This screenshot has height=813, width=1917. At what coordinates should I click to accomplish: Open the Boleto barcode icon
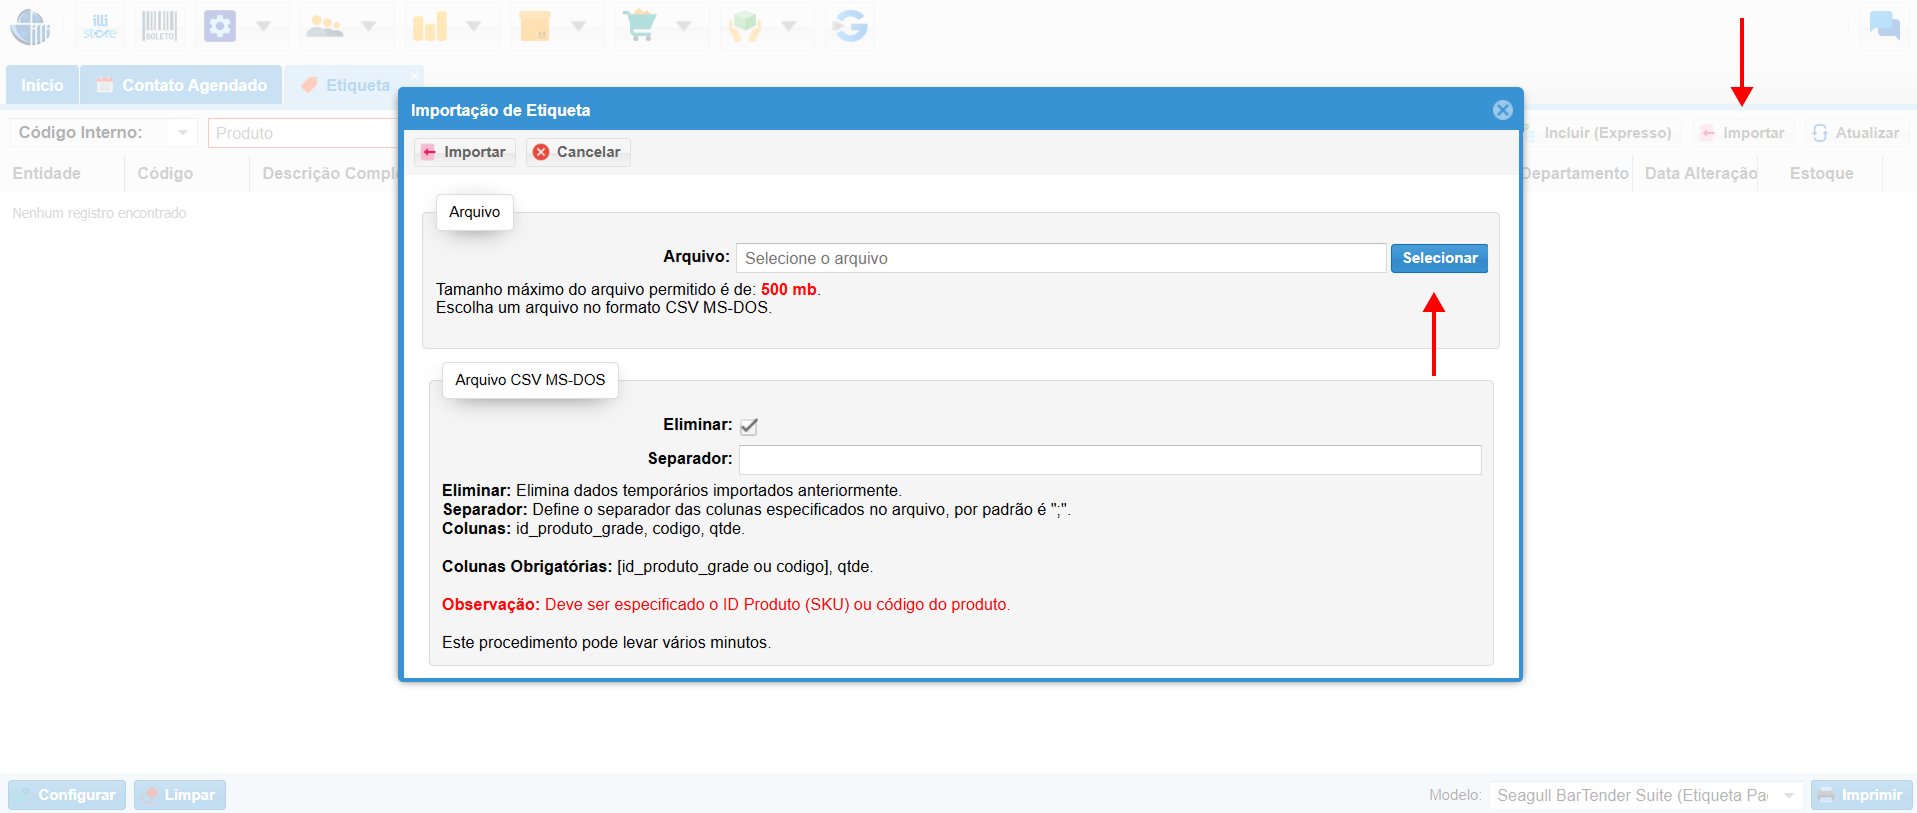pos(159,26)
